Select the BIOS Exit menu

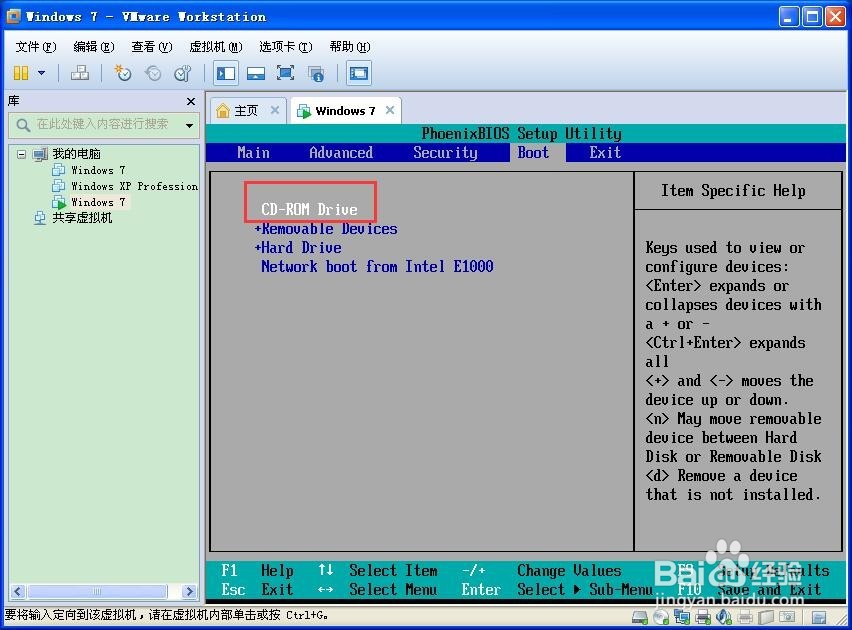coord(605,153)
